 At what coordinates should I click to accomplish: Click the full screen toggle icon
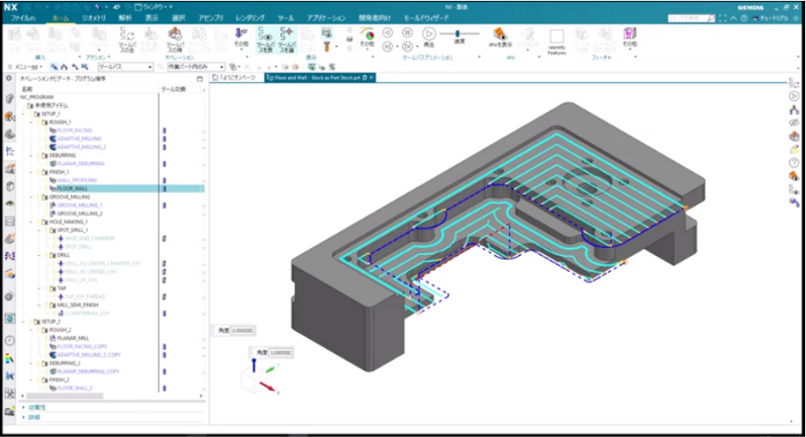pos(723,18)
